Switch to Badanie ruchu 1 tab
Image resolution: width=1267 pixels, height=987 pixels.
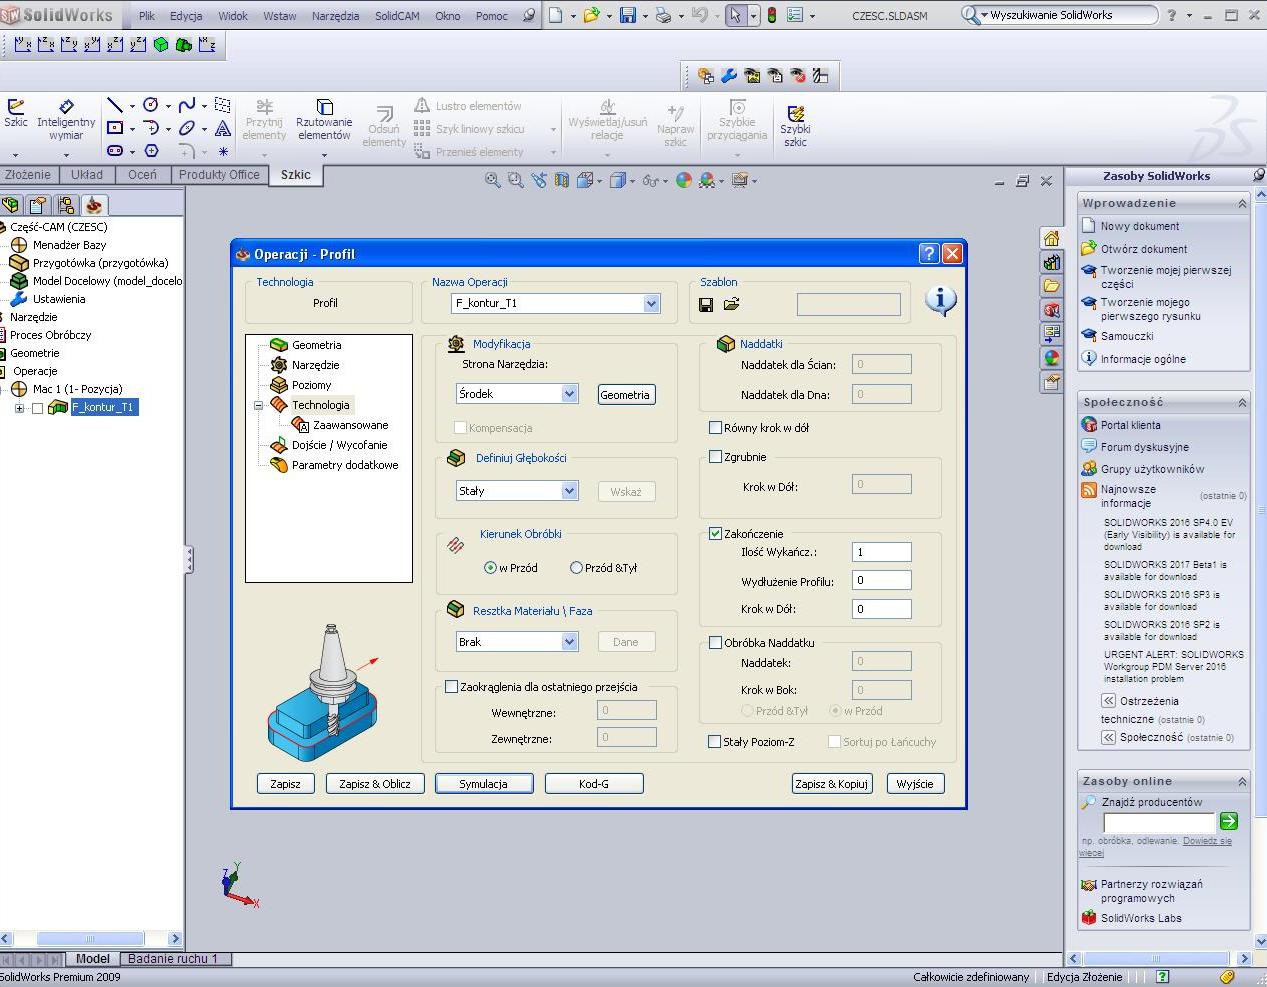[x=173, y=958]
